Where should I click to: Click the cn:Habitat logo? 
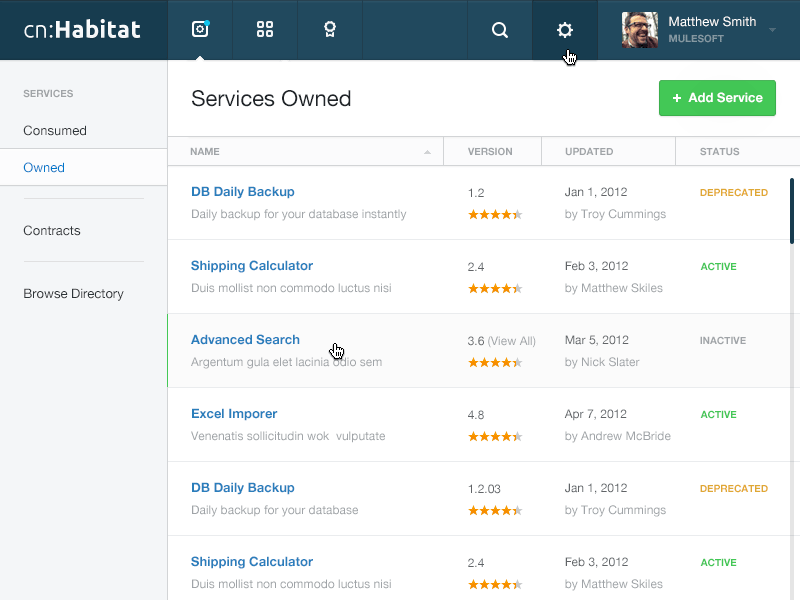point(83,30)
